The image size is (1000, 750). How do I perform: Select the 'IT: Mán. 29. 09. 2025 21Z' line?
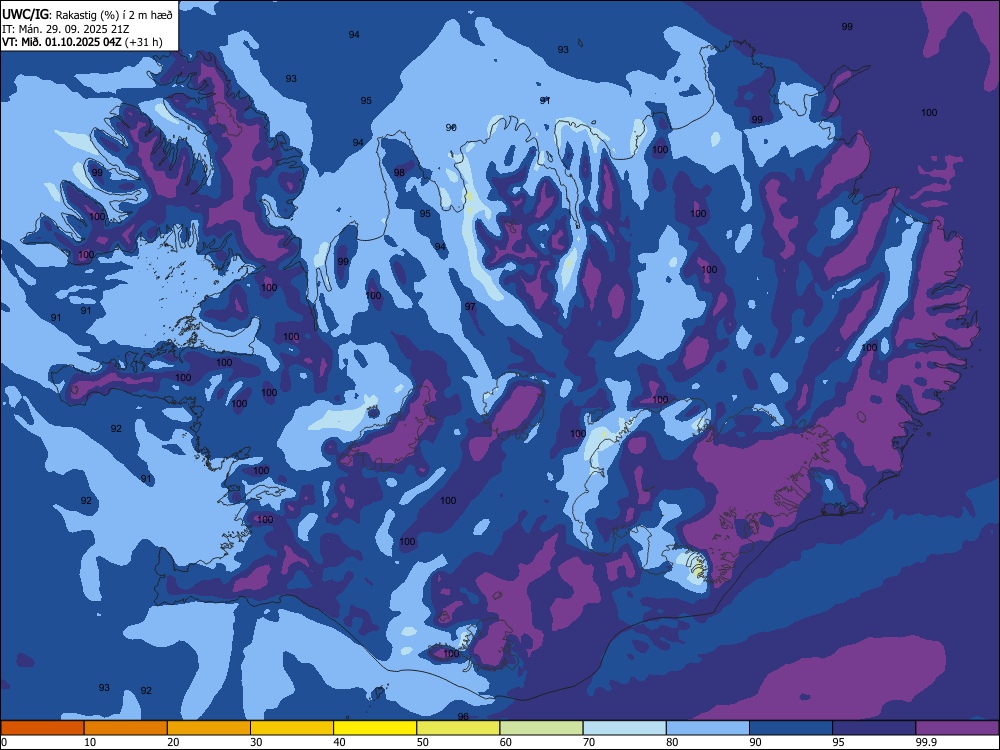point(66,29)
